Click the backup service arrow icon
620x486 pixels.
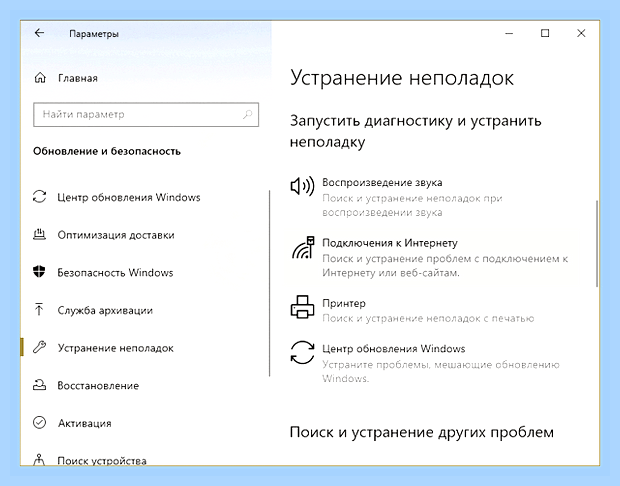[x=39, y=309]
